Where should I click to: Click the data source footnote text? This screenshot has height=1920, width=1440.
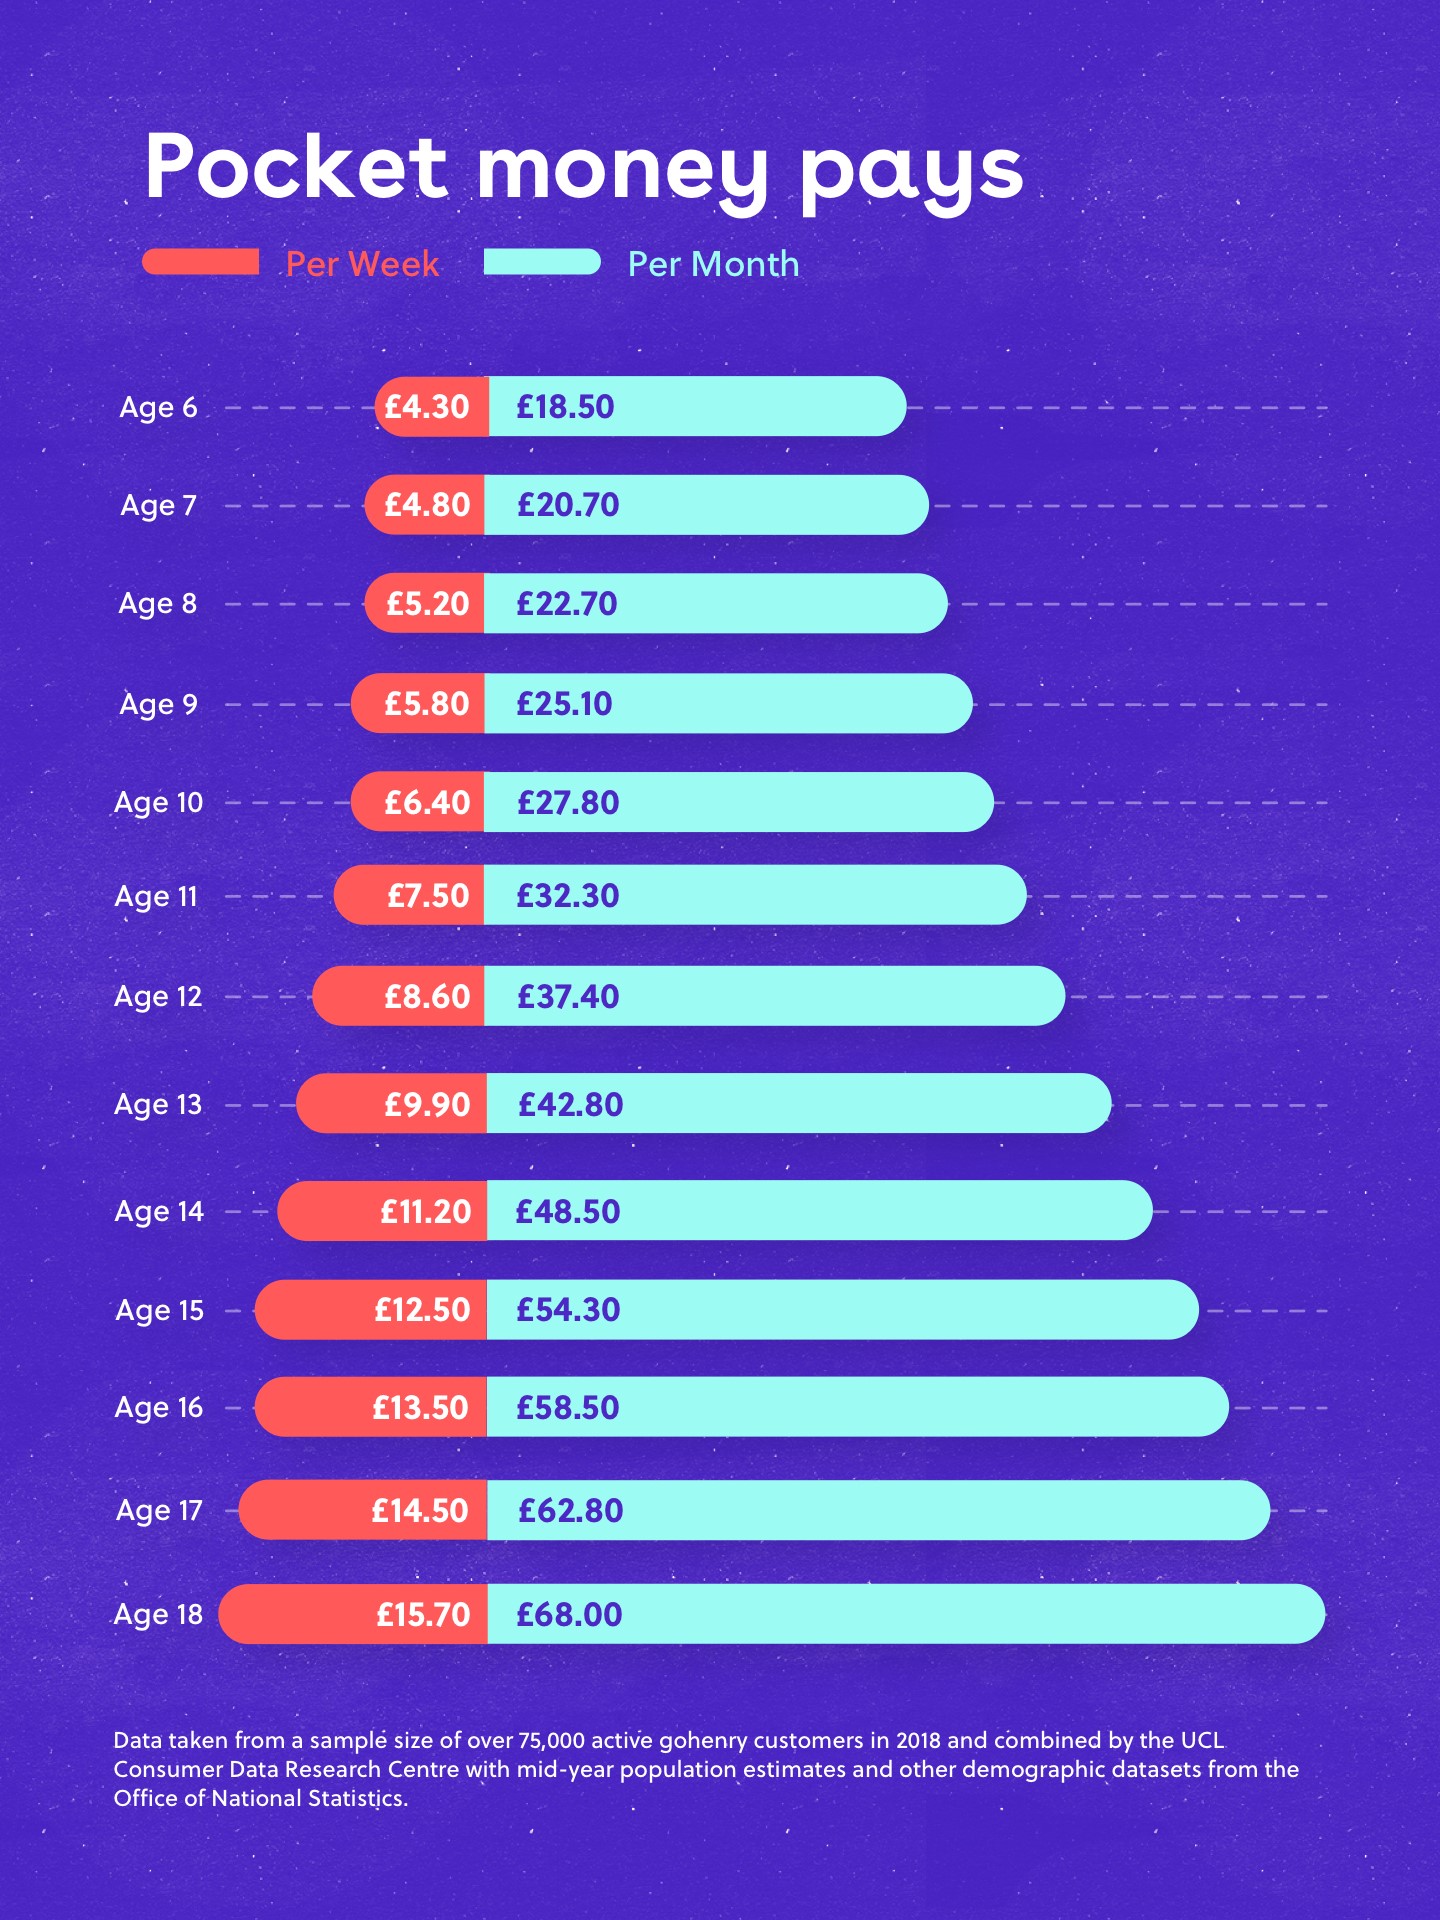tap(705, 1769)
